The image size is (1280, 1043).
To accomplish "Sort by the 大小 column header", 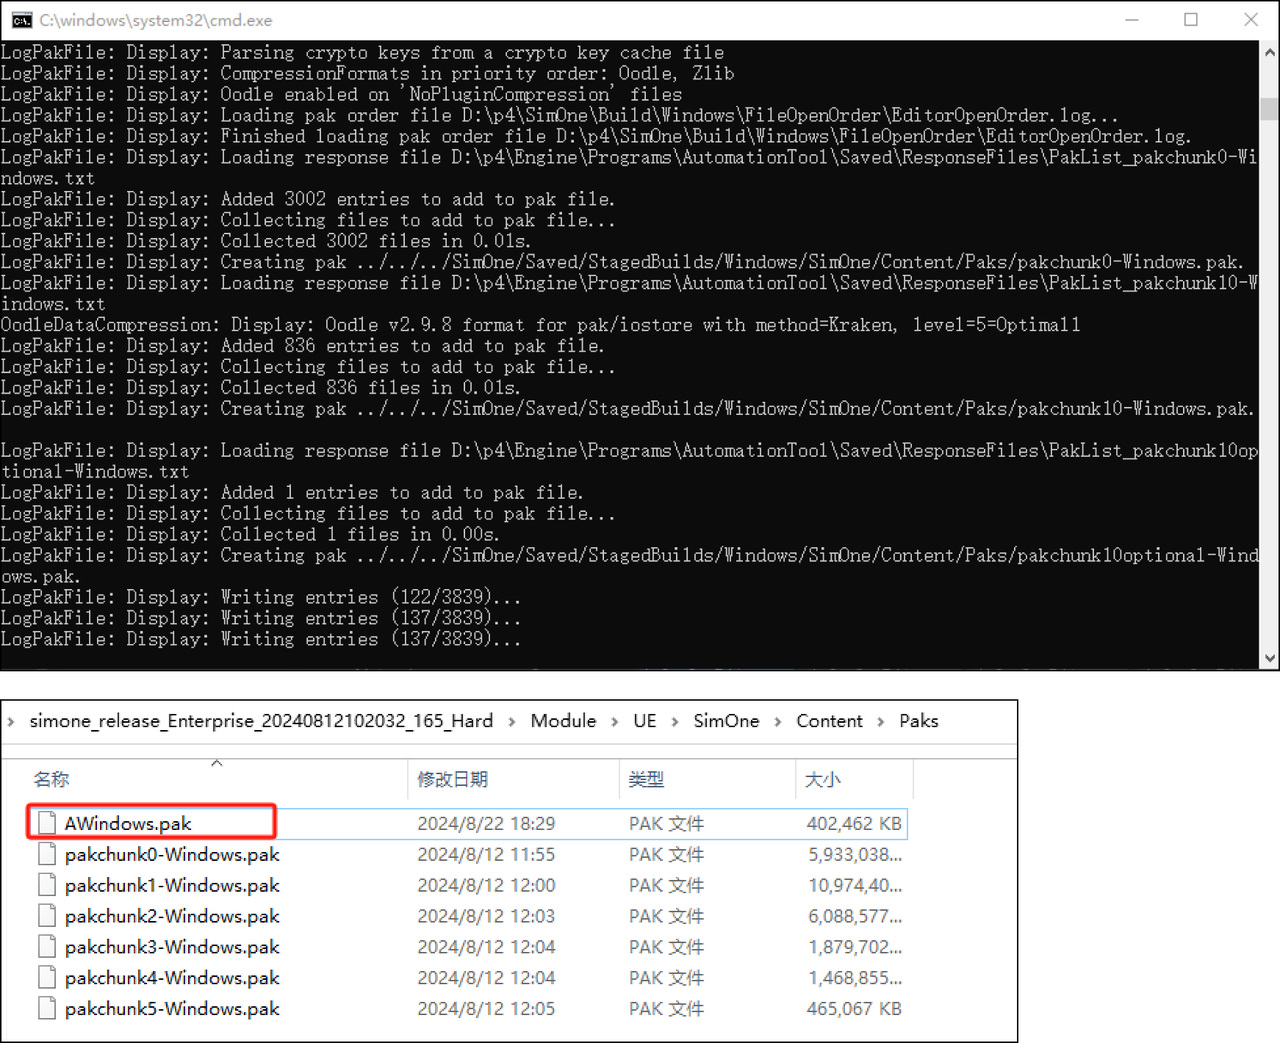I will [822, 779].
